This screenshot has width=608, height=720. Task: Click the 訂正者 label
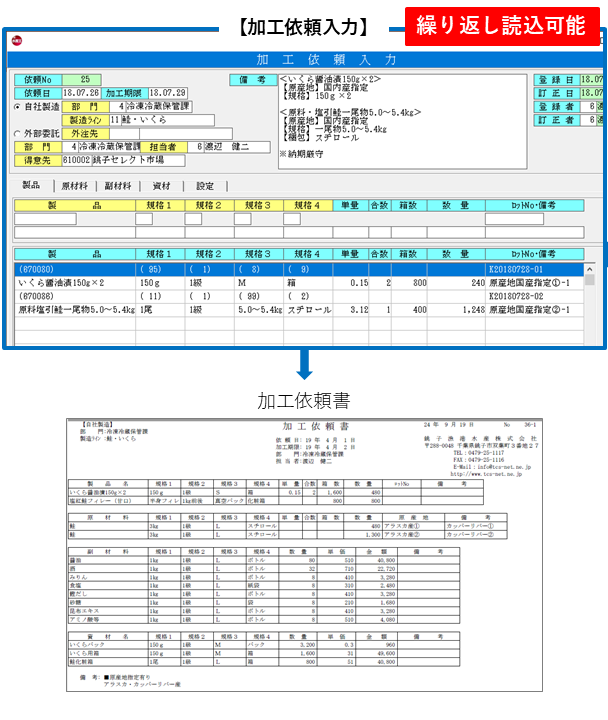pos(556,120)
